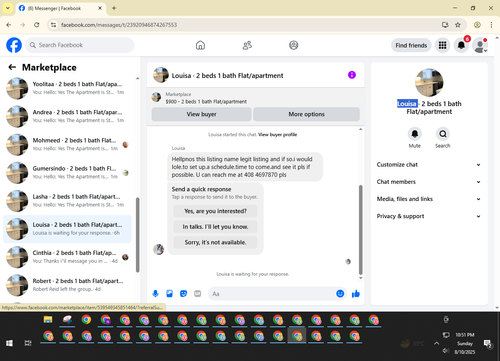
Task: Expand Chat members section
Action: click(429, 182)
